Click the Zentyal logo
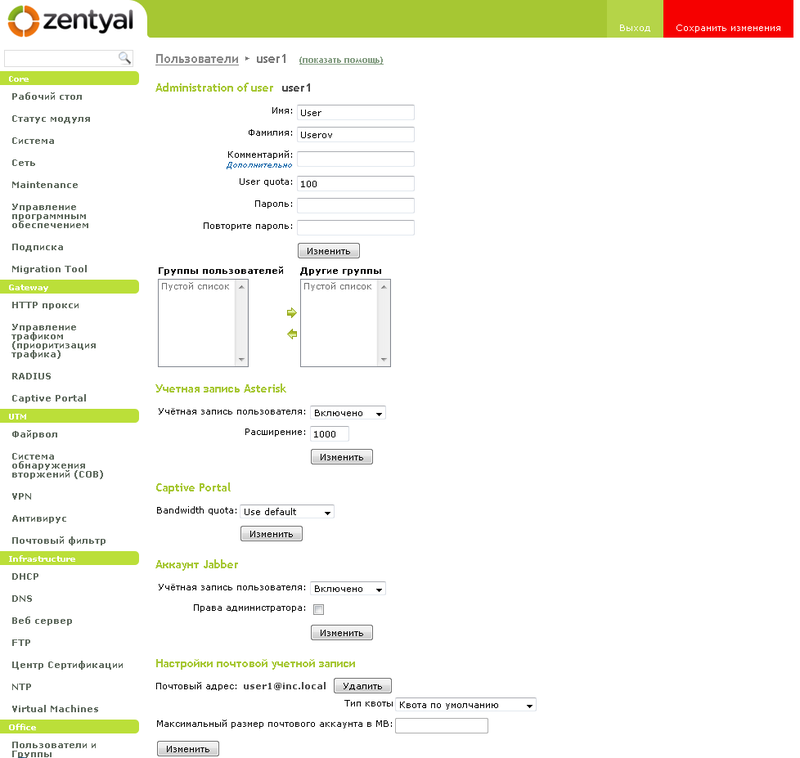 pyautogui.click(x=70, y=21)
